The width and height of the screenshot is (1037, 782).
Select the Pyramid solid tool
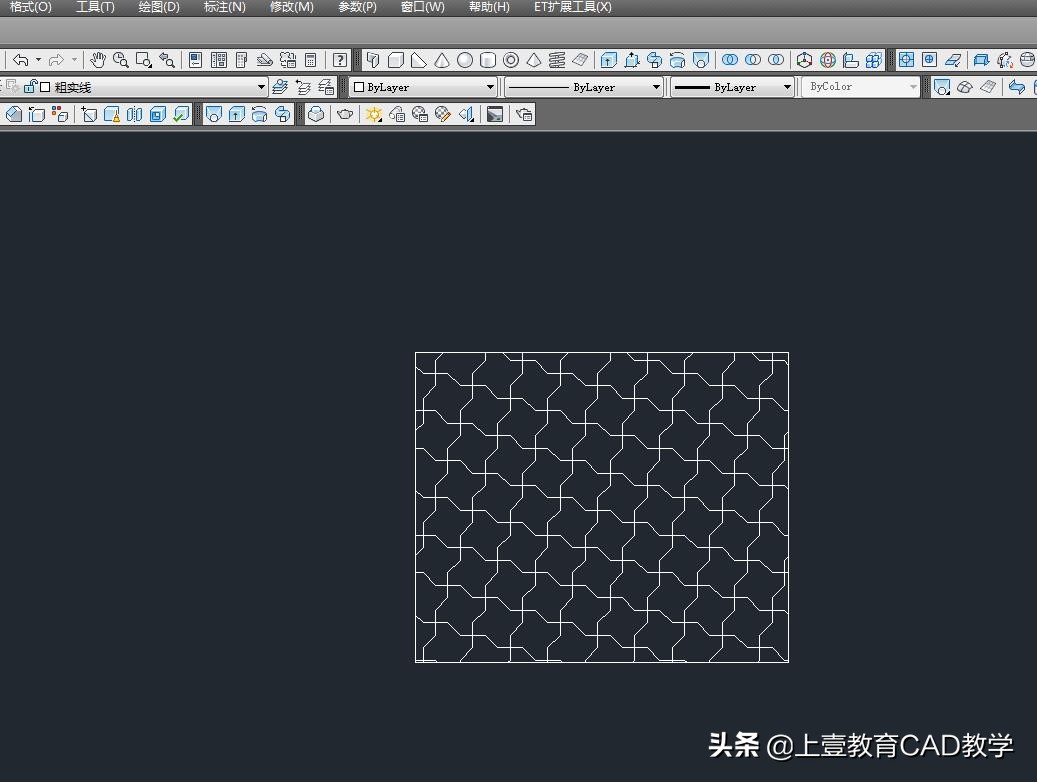[534, 60]
